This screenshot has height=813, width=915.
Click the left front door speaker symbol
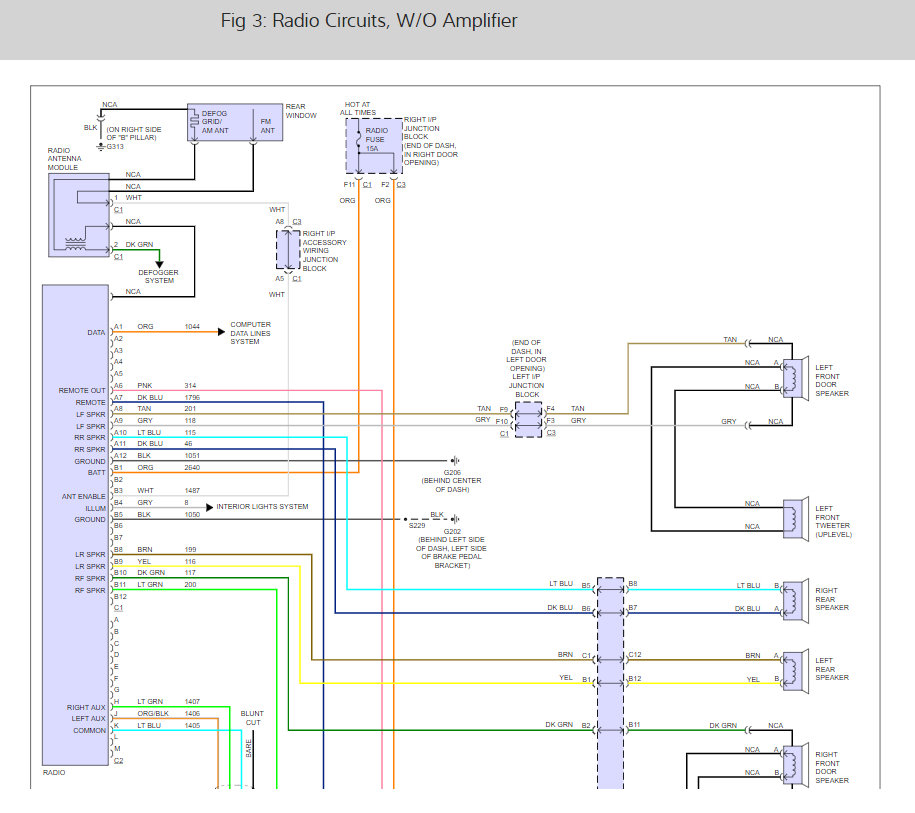pos(795,378)
